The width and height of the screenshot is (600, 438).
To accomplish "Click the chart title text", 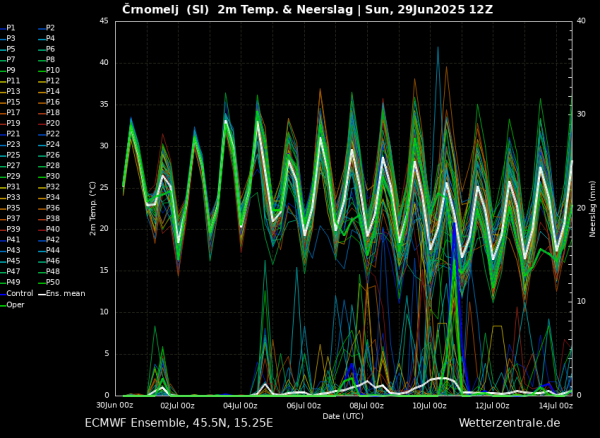I will point(308,9).
